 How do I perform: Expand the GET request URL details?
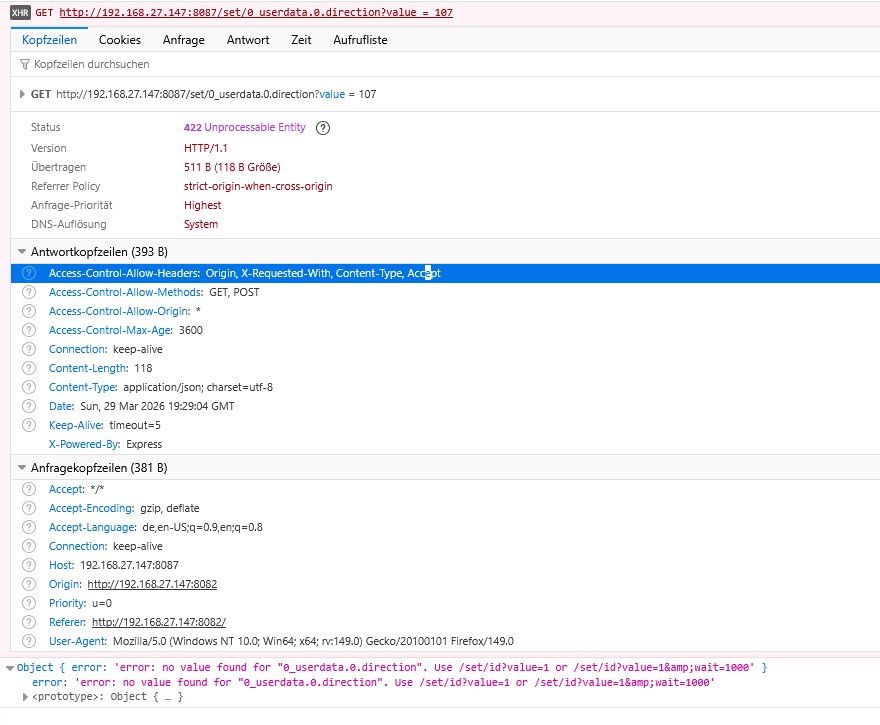tap(23, 94)
